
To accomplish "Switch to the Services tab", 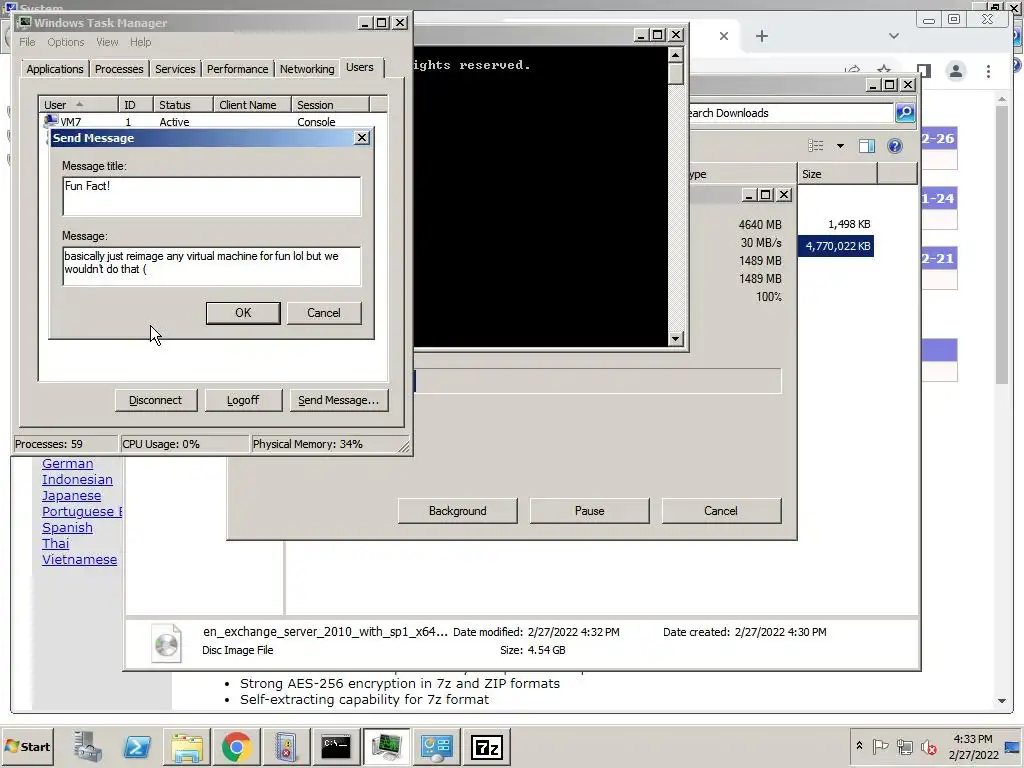I will point(175,69).
